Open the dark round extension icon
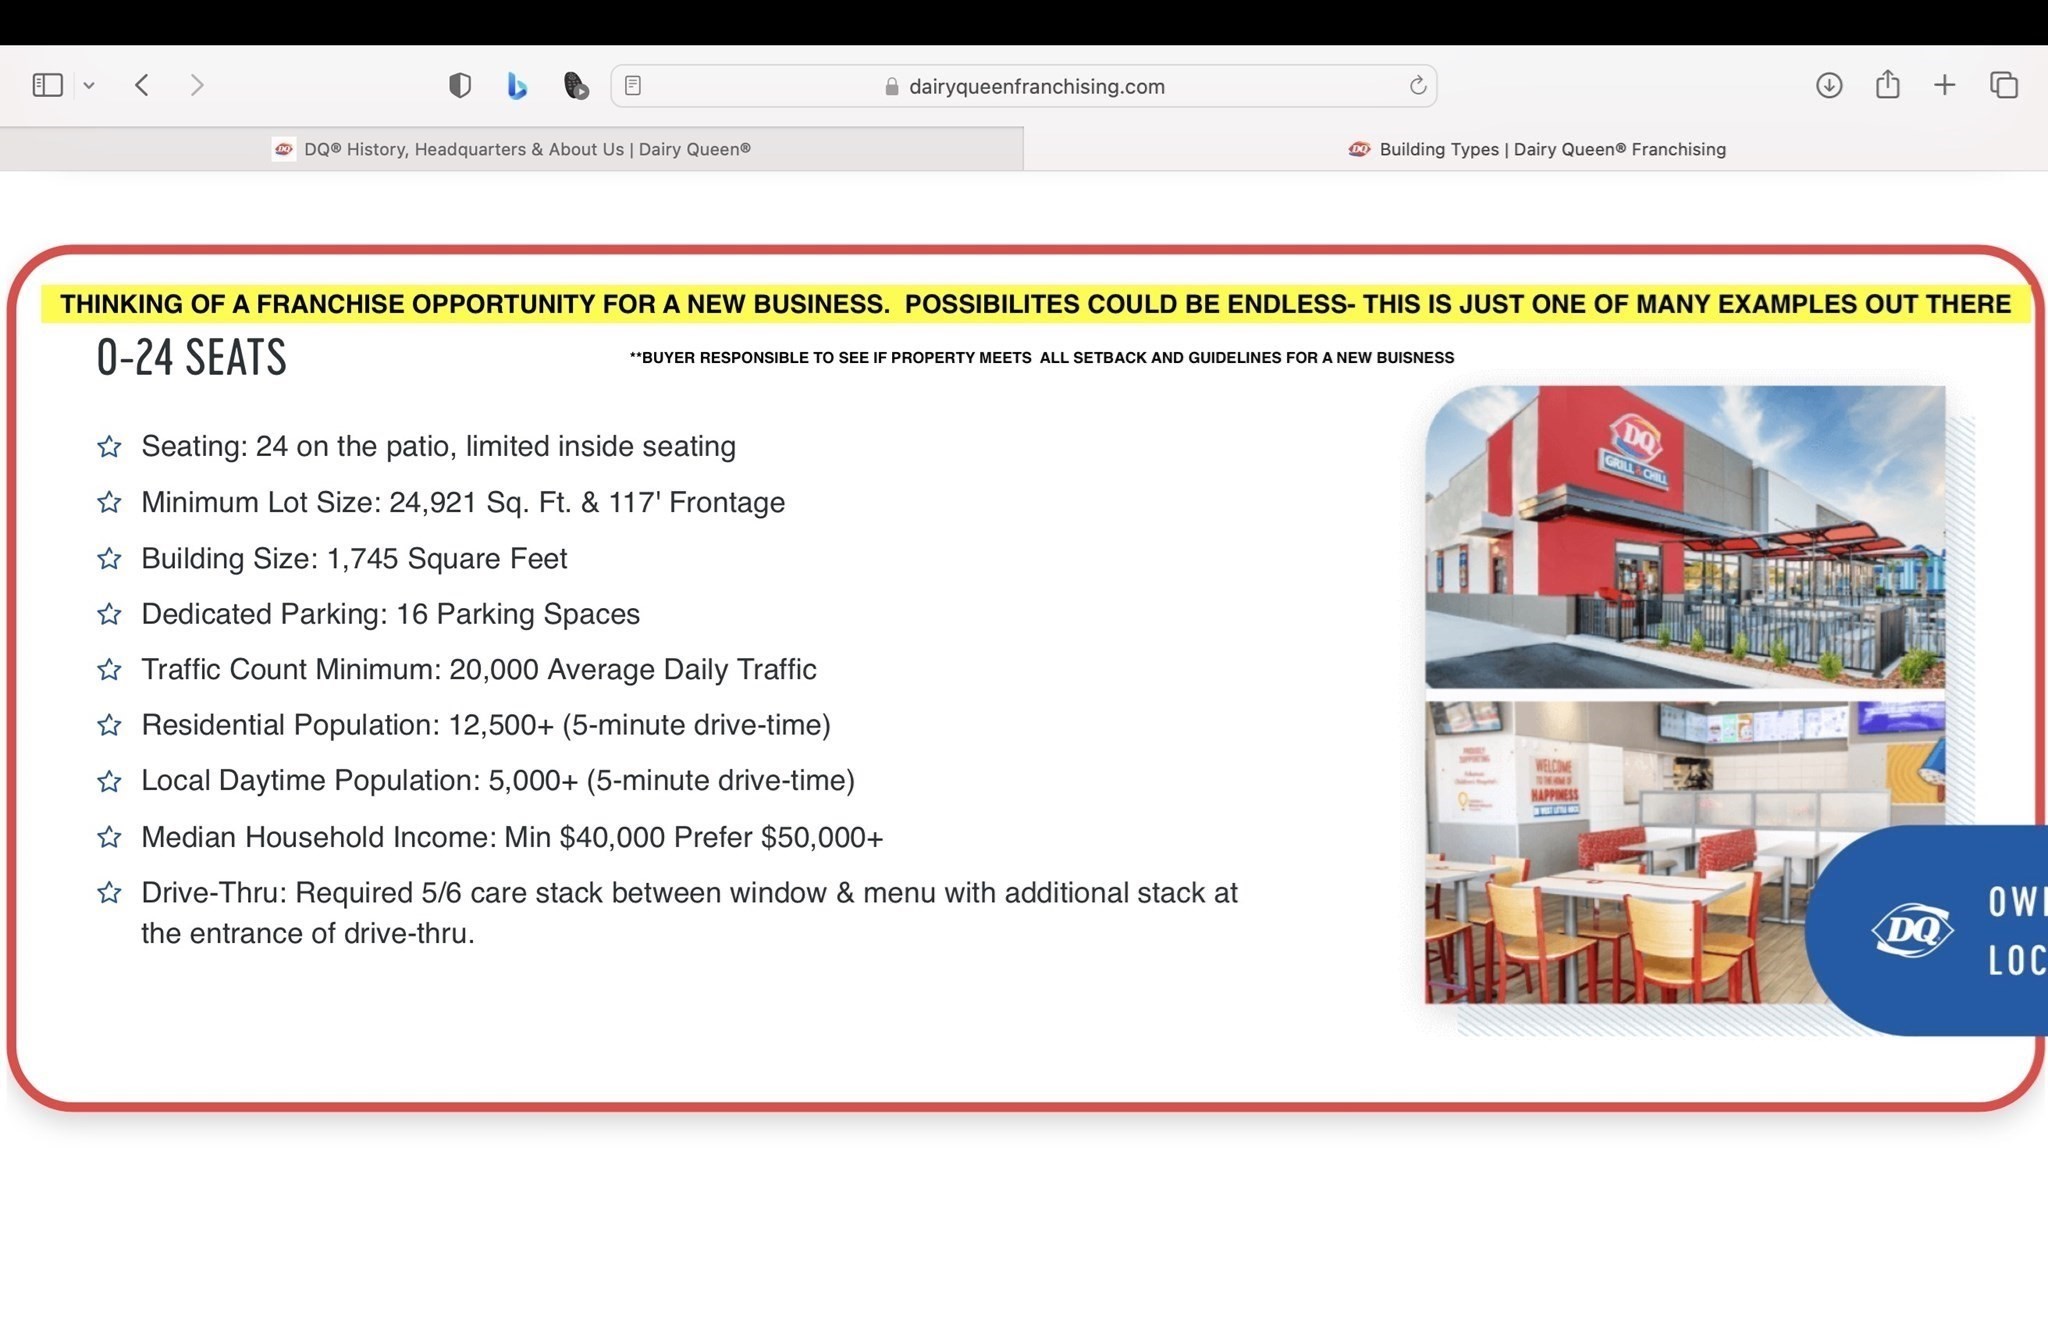The height and width of the screenshot is (1324, 2048). [576, 85]
